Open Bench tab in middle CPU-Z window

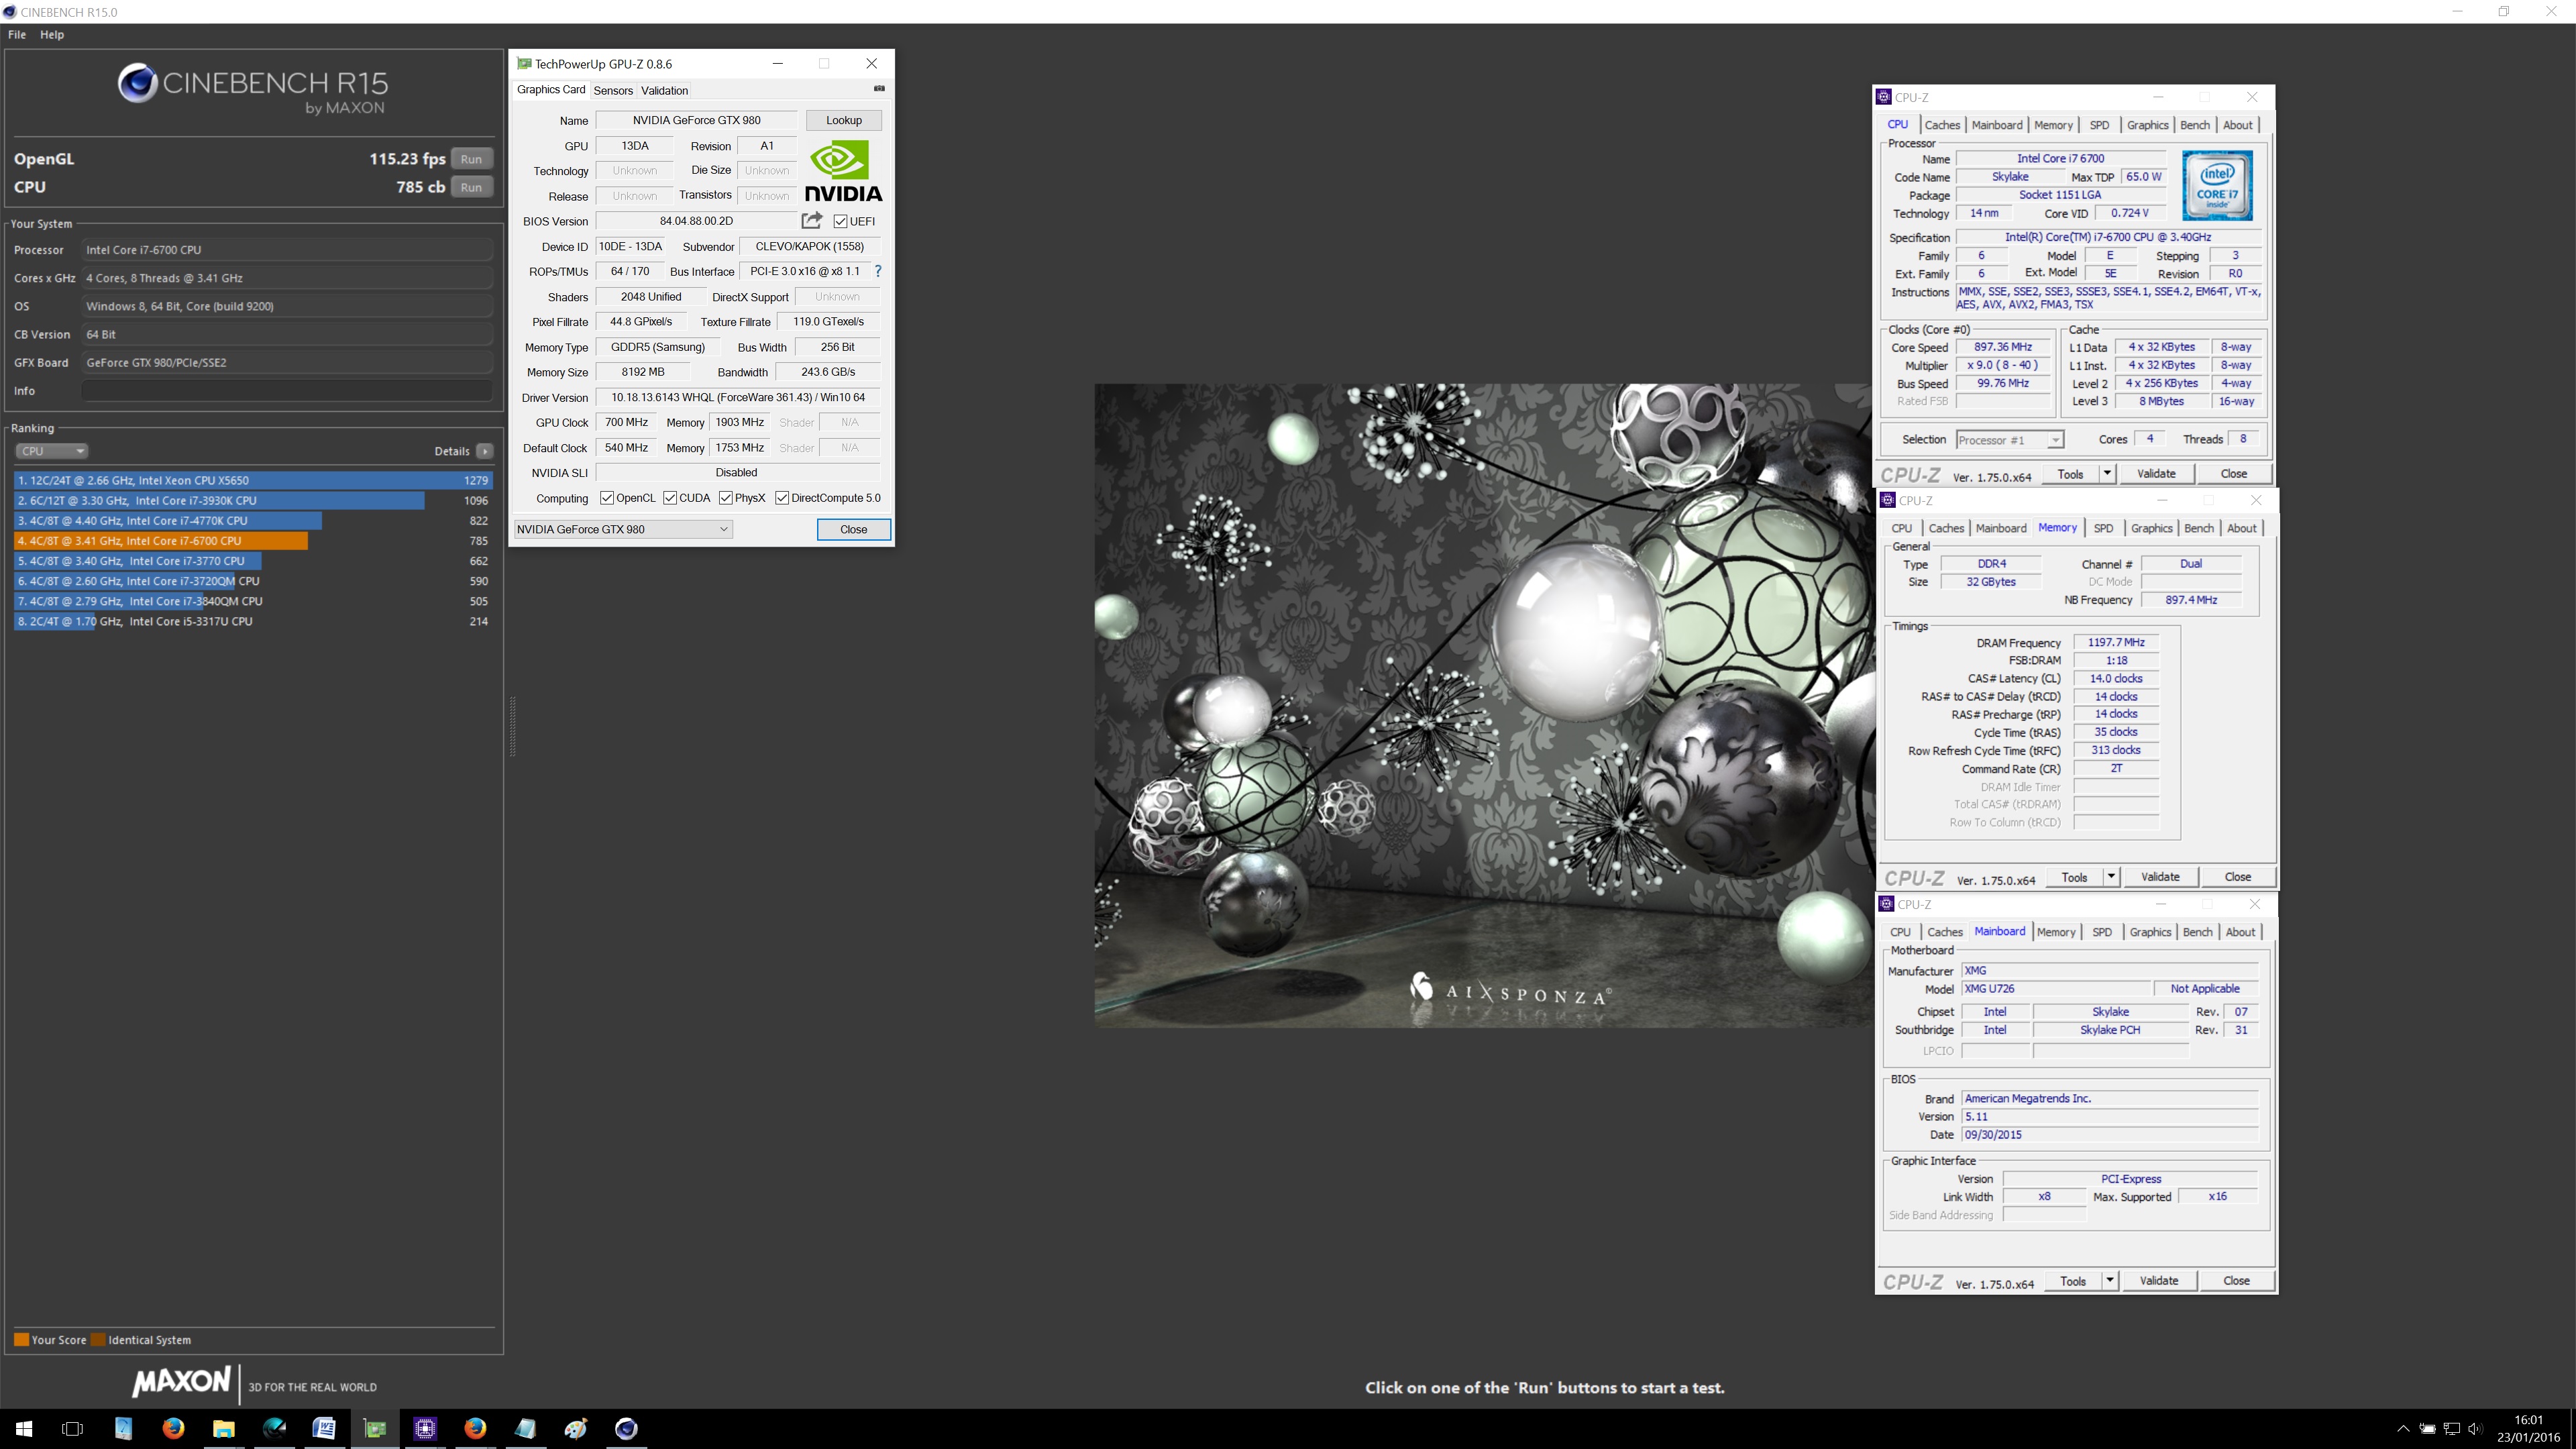[x=2199, y=528]
